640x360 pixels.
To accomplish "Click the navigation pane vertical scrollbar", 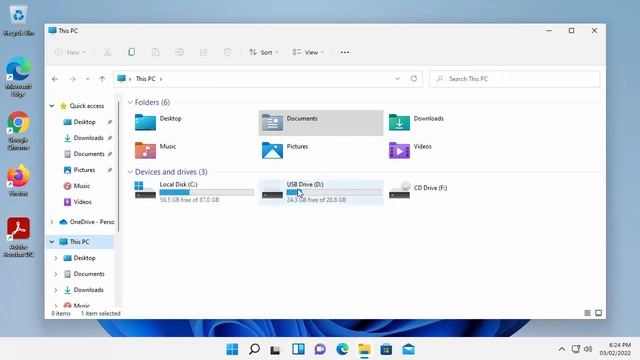I will [x=118, y=167].
